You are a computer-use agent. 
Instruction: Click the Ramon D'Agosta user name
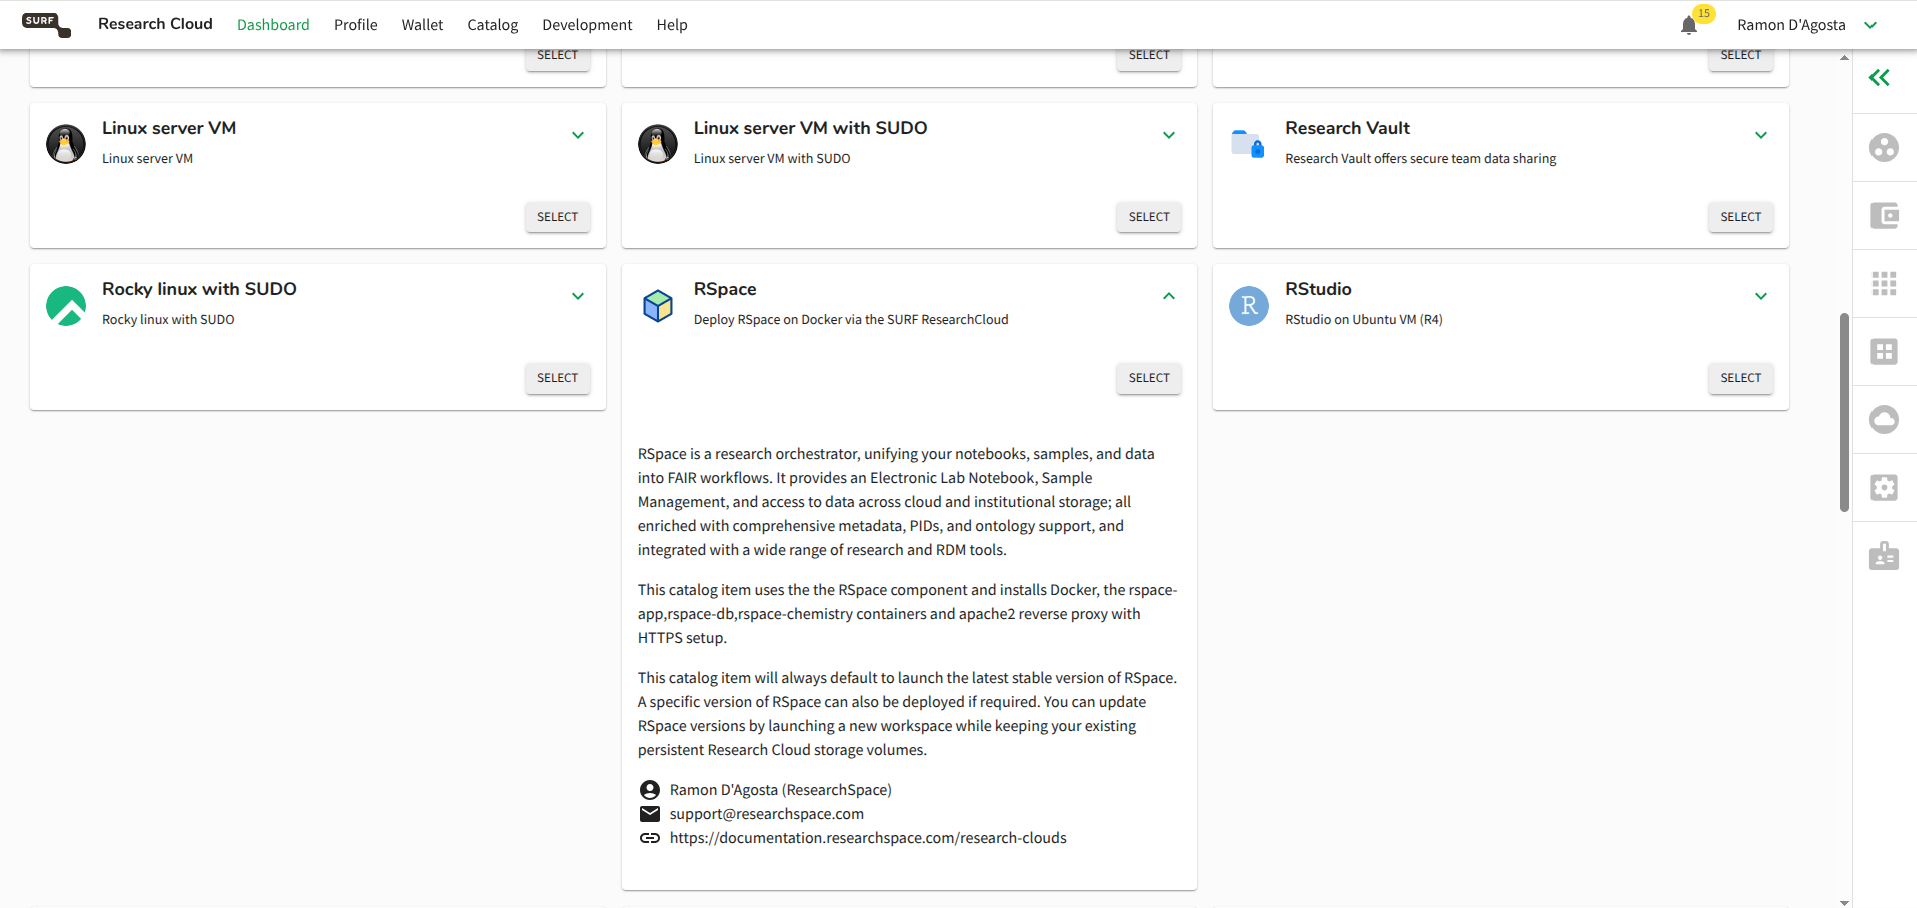(x=1791, y=25)
